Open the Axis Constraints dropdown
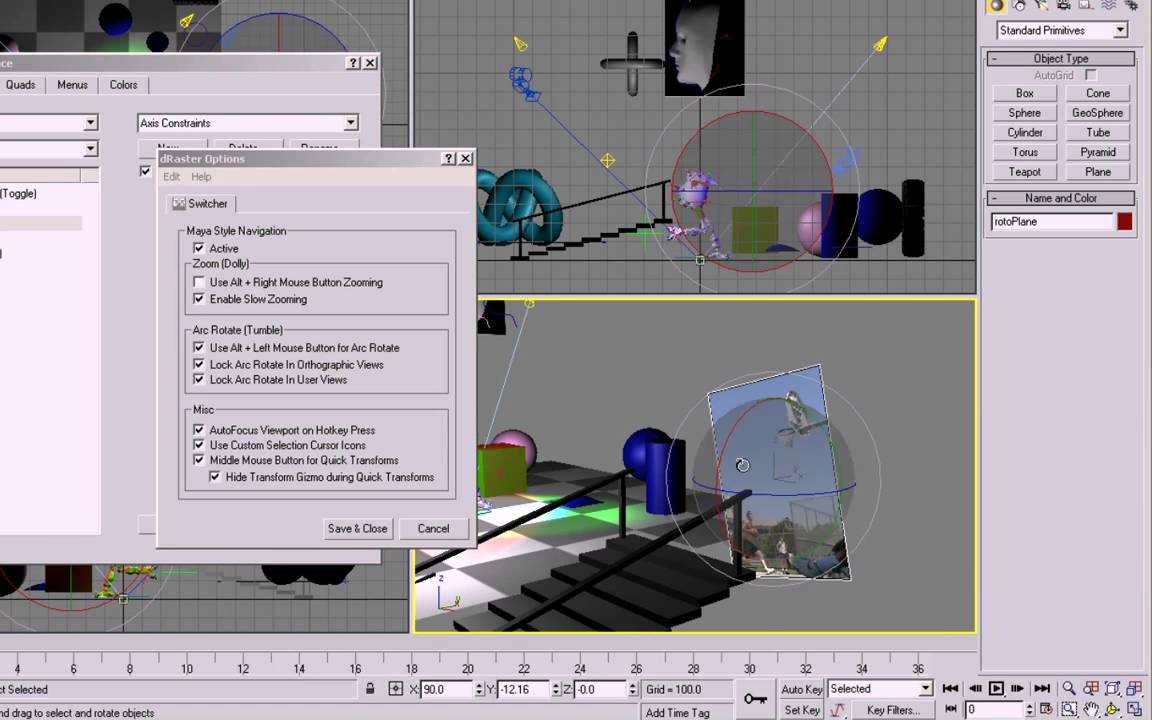The image size is (1152, 720). click(248, 123)
